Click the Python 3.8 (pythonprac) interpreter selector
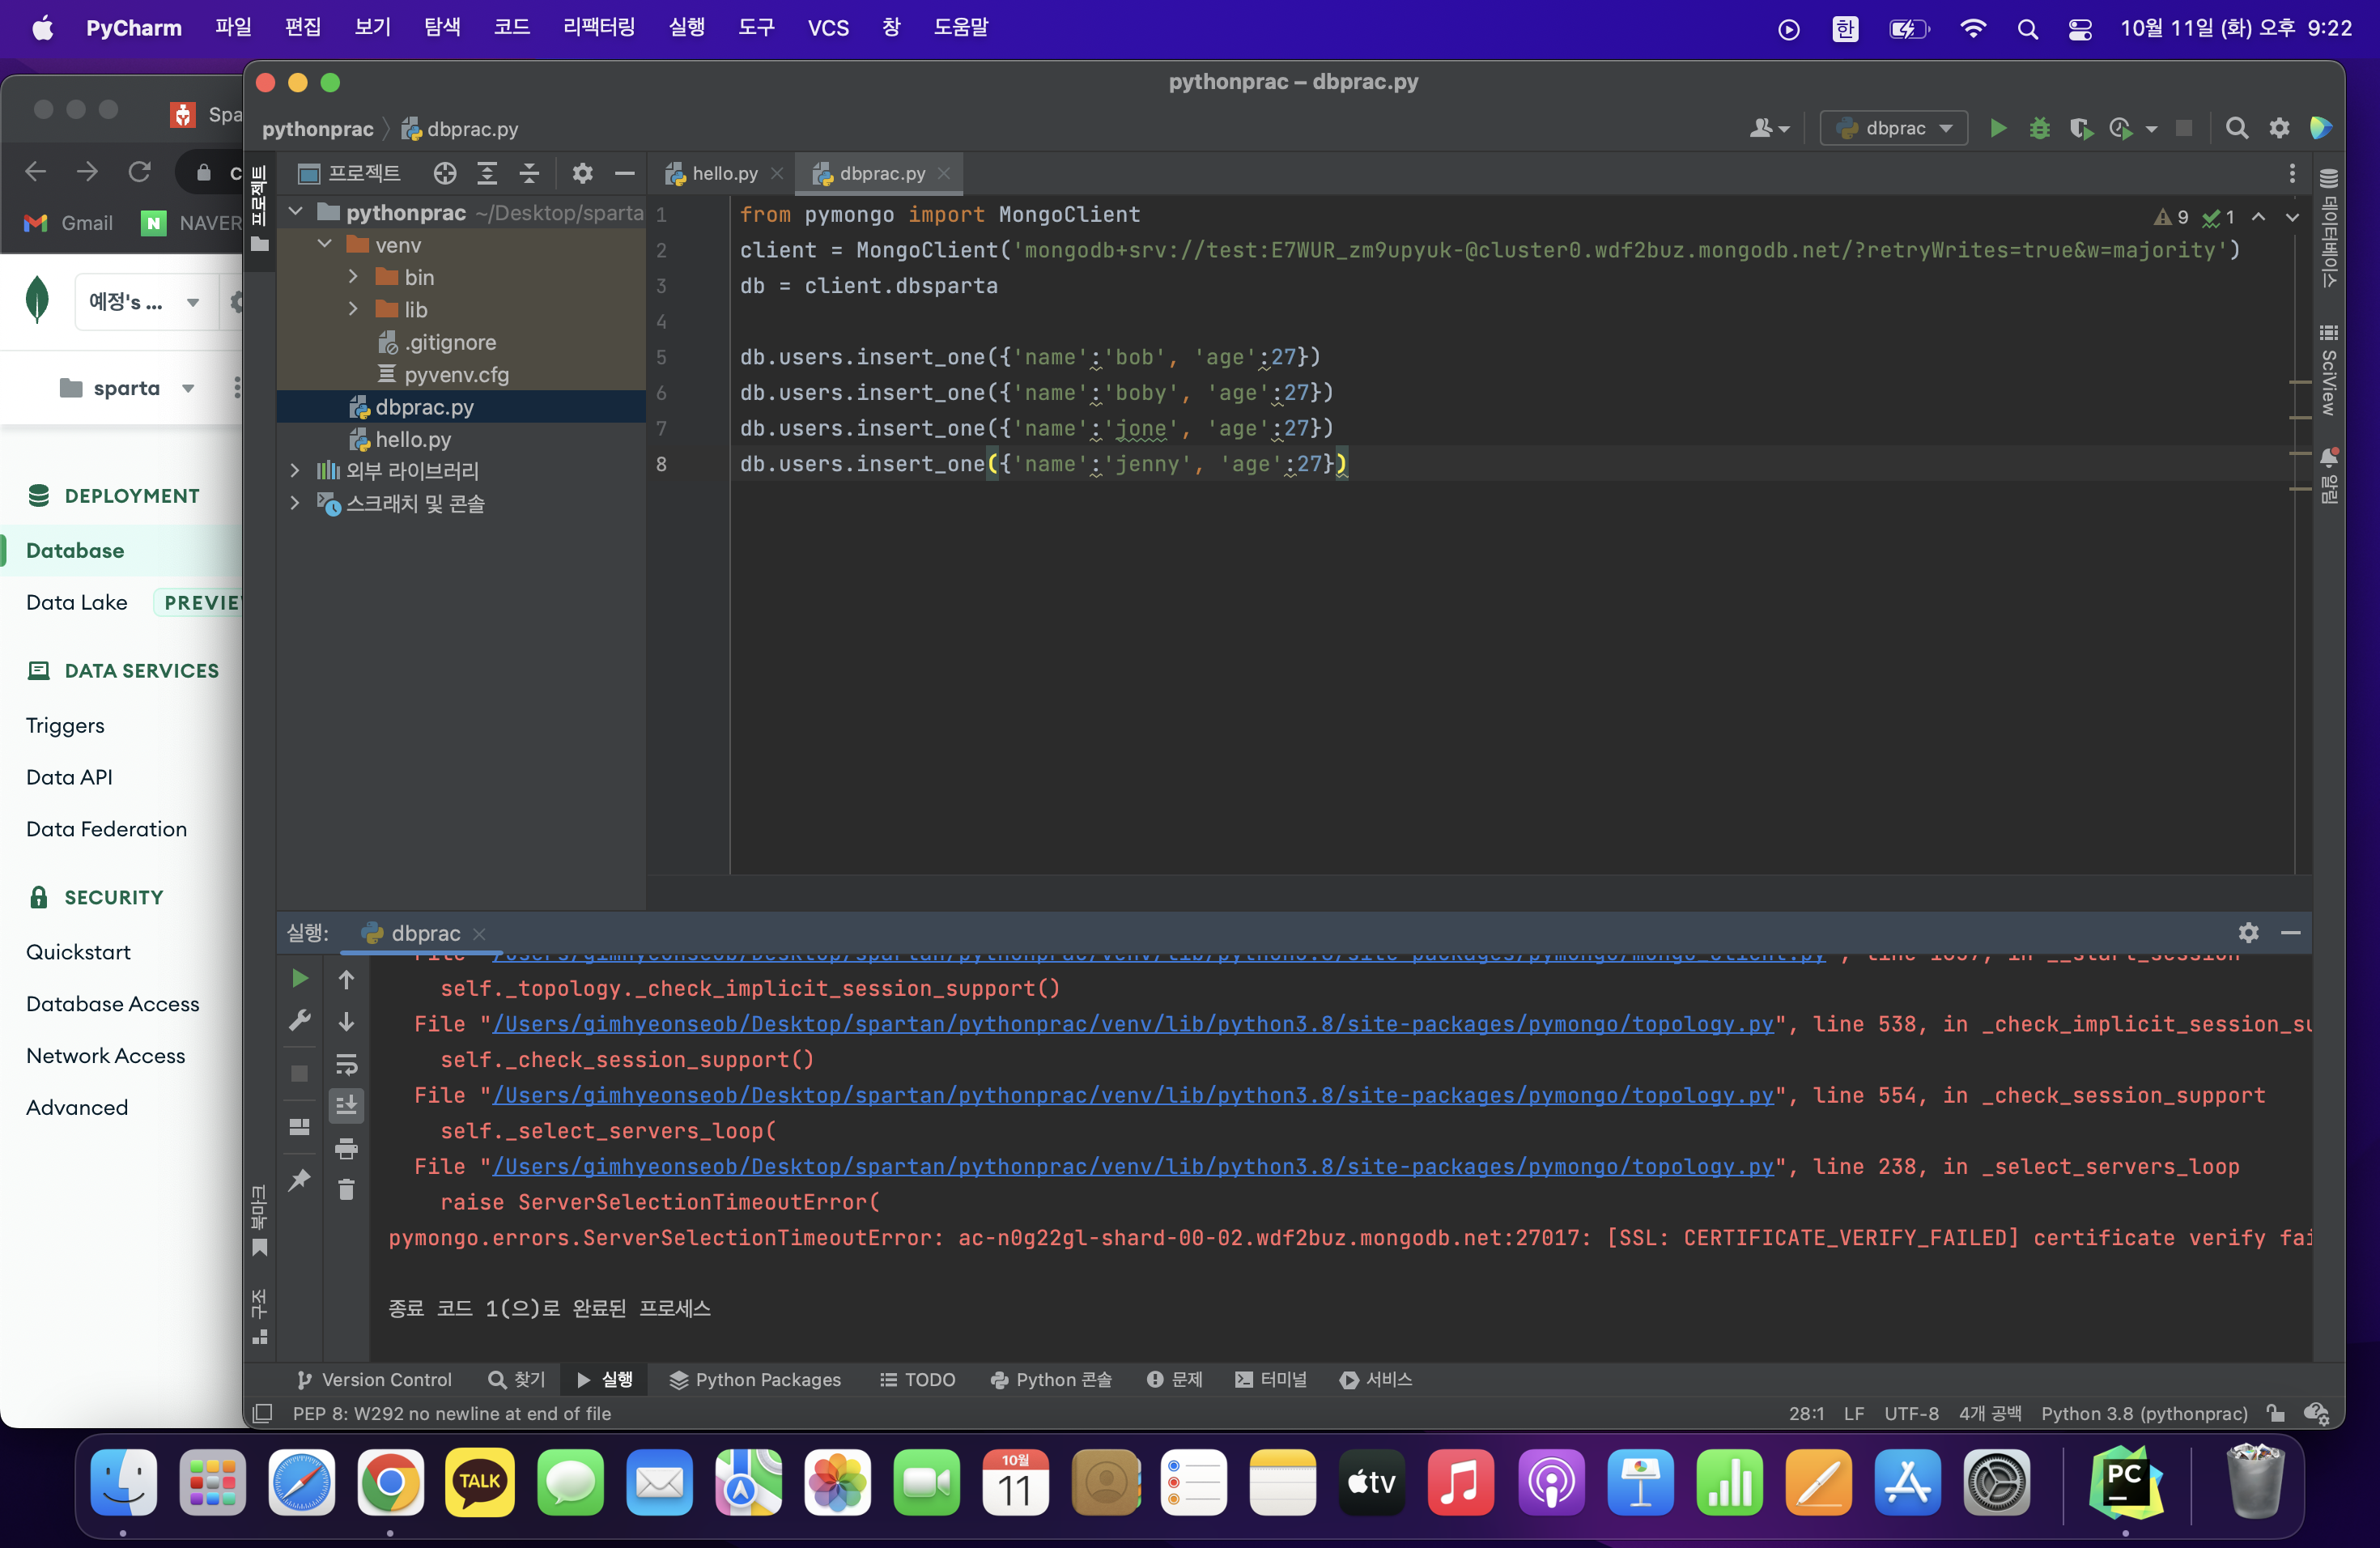The width and height of the screenshot is (2380, 1548). [2144, 1413]
